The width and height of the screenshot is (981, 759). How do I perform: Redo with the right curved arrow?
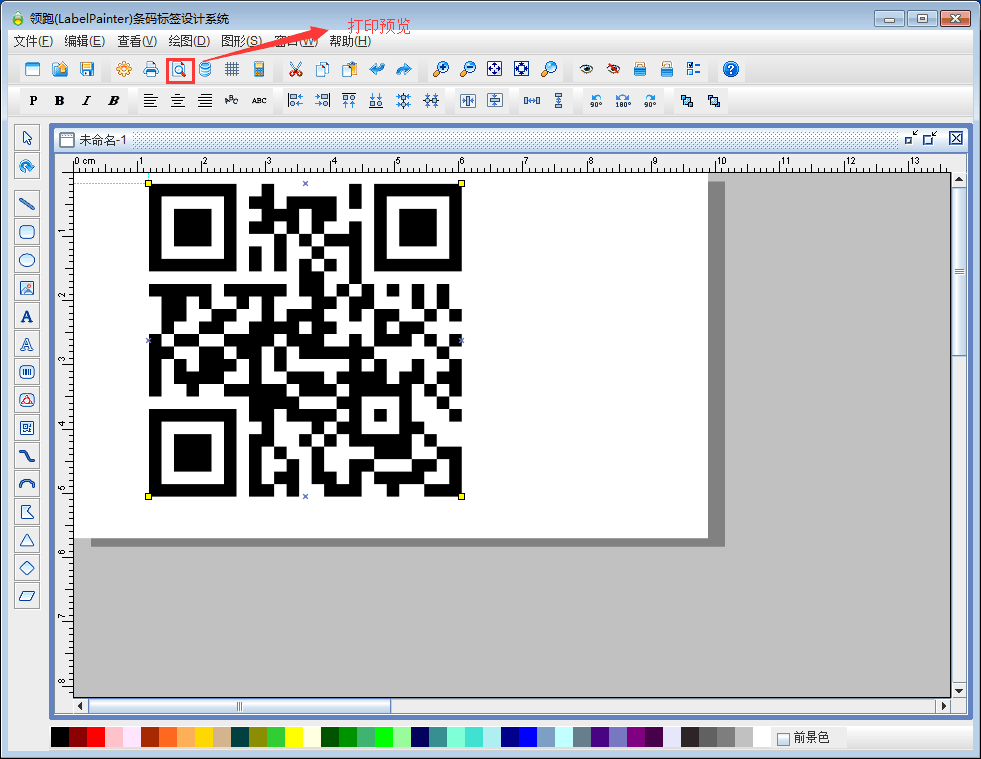pos(404,69)
